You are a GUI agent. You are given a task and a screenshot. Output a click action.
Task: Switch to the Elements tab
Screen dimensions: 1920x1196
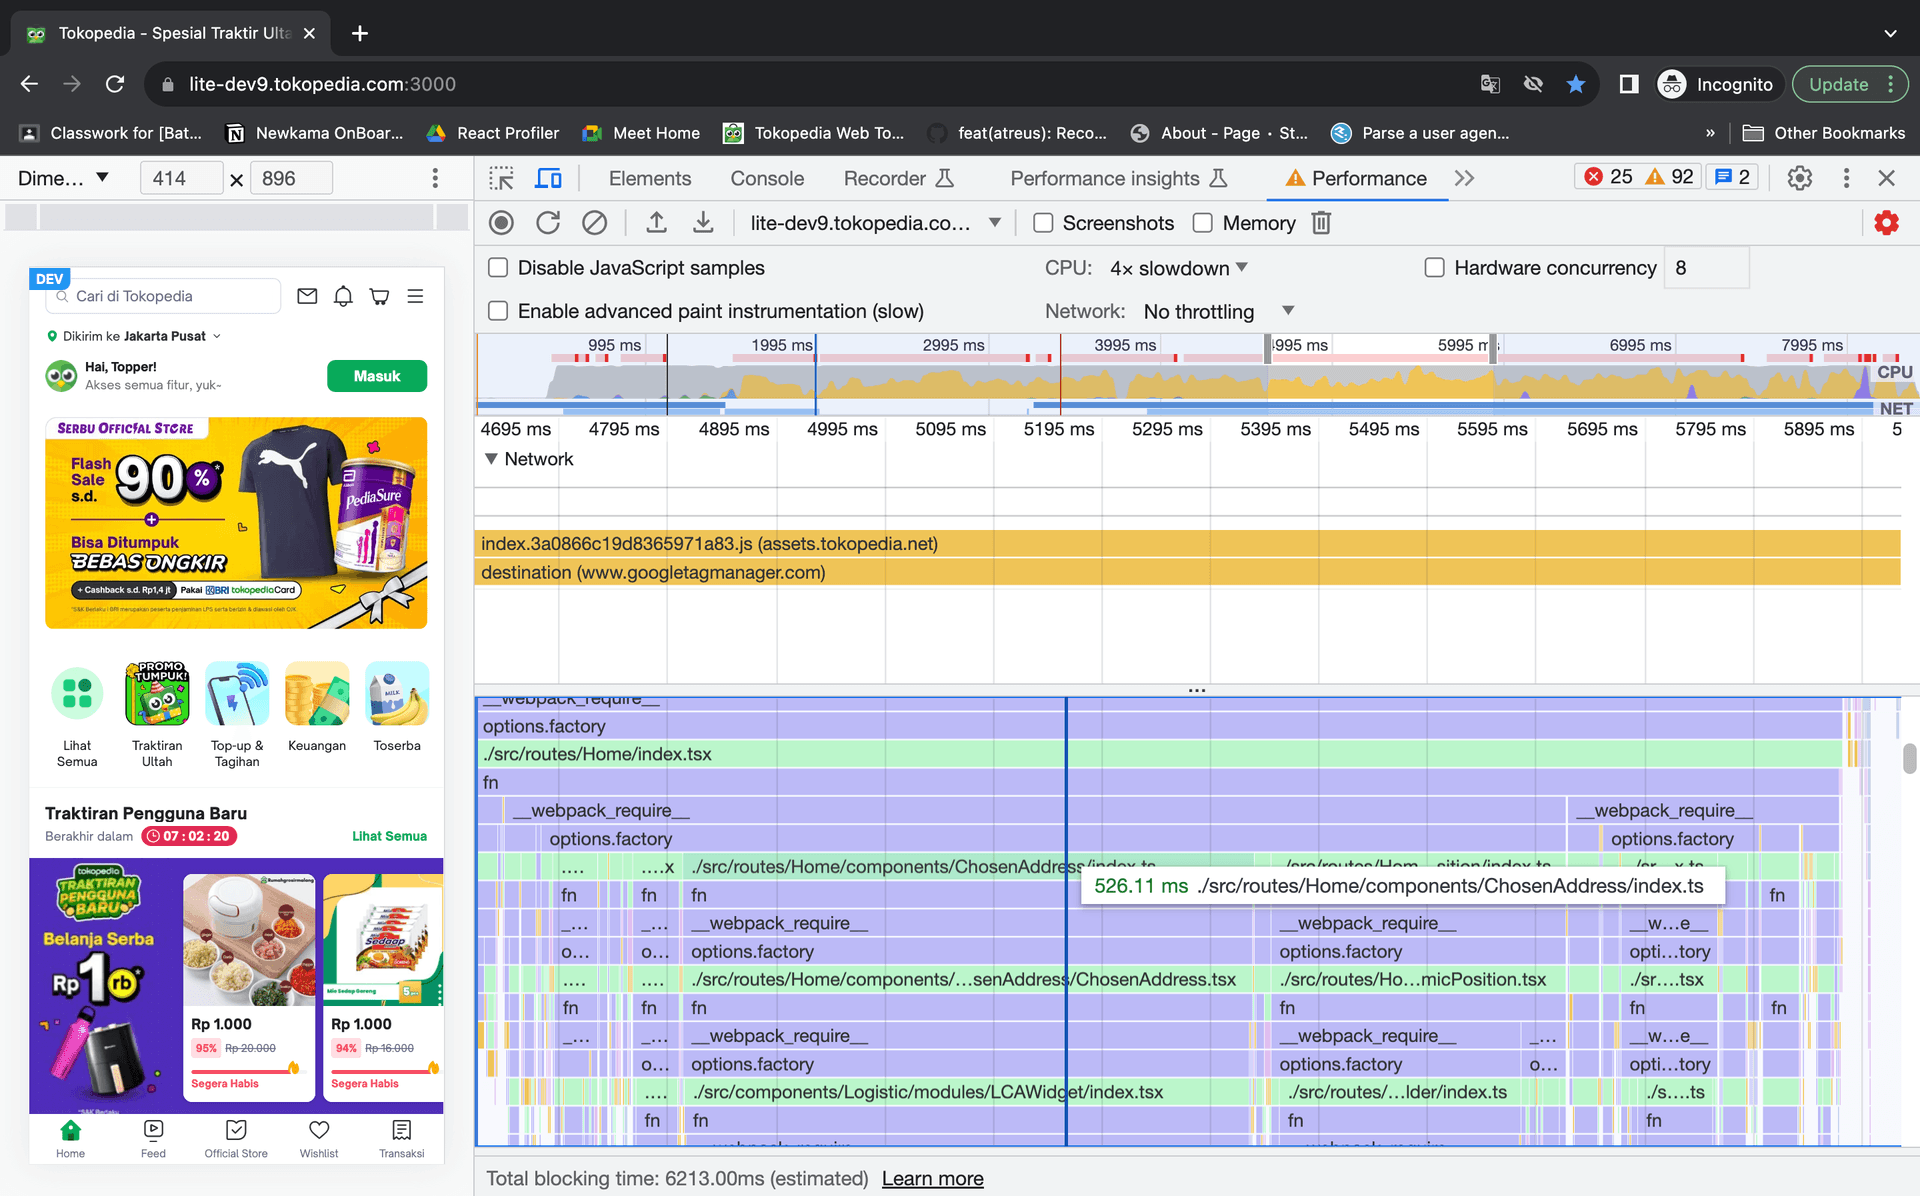[650, 178]
